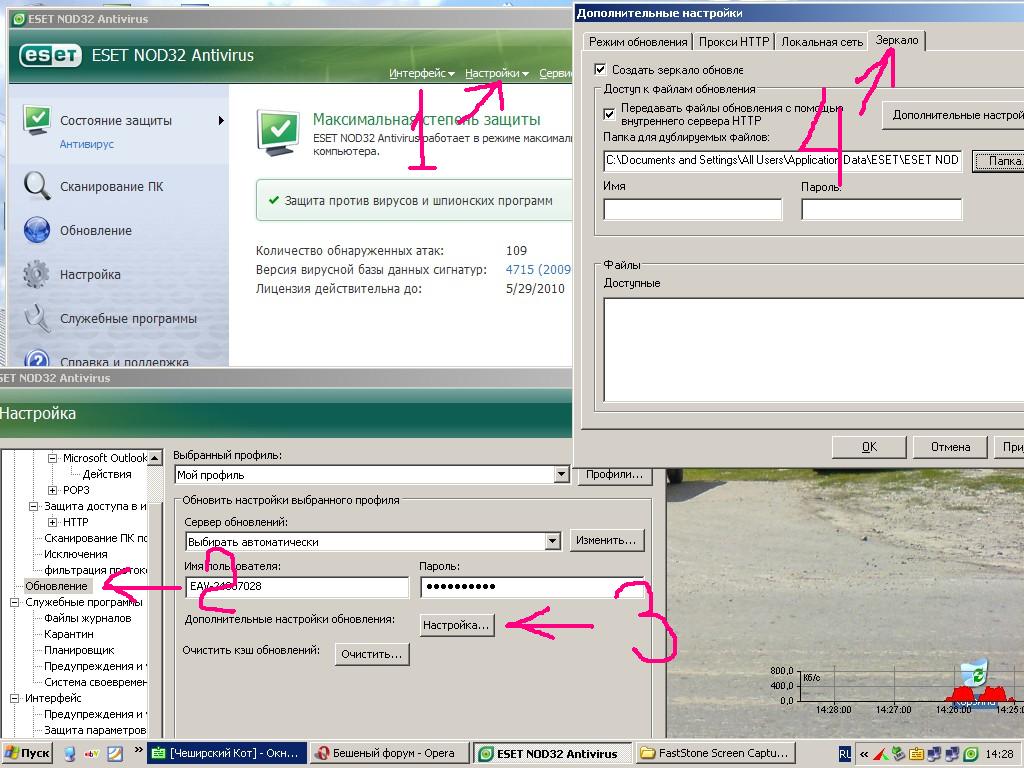Viewport: 1024px width, 768px height.
Task: Expand the POP3 tree node
Action: (x=53, y=490)
